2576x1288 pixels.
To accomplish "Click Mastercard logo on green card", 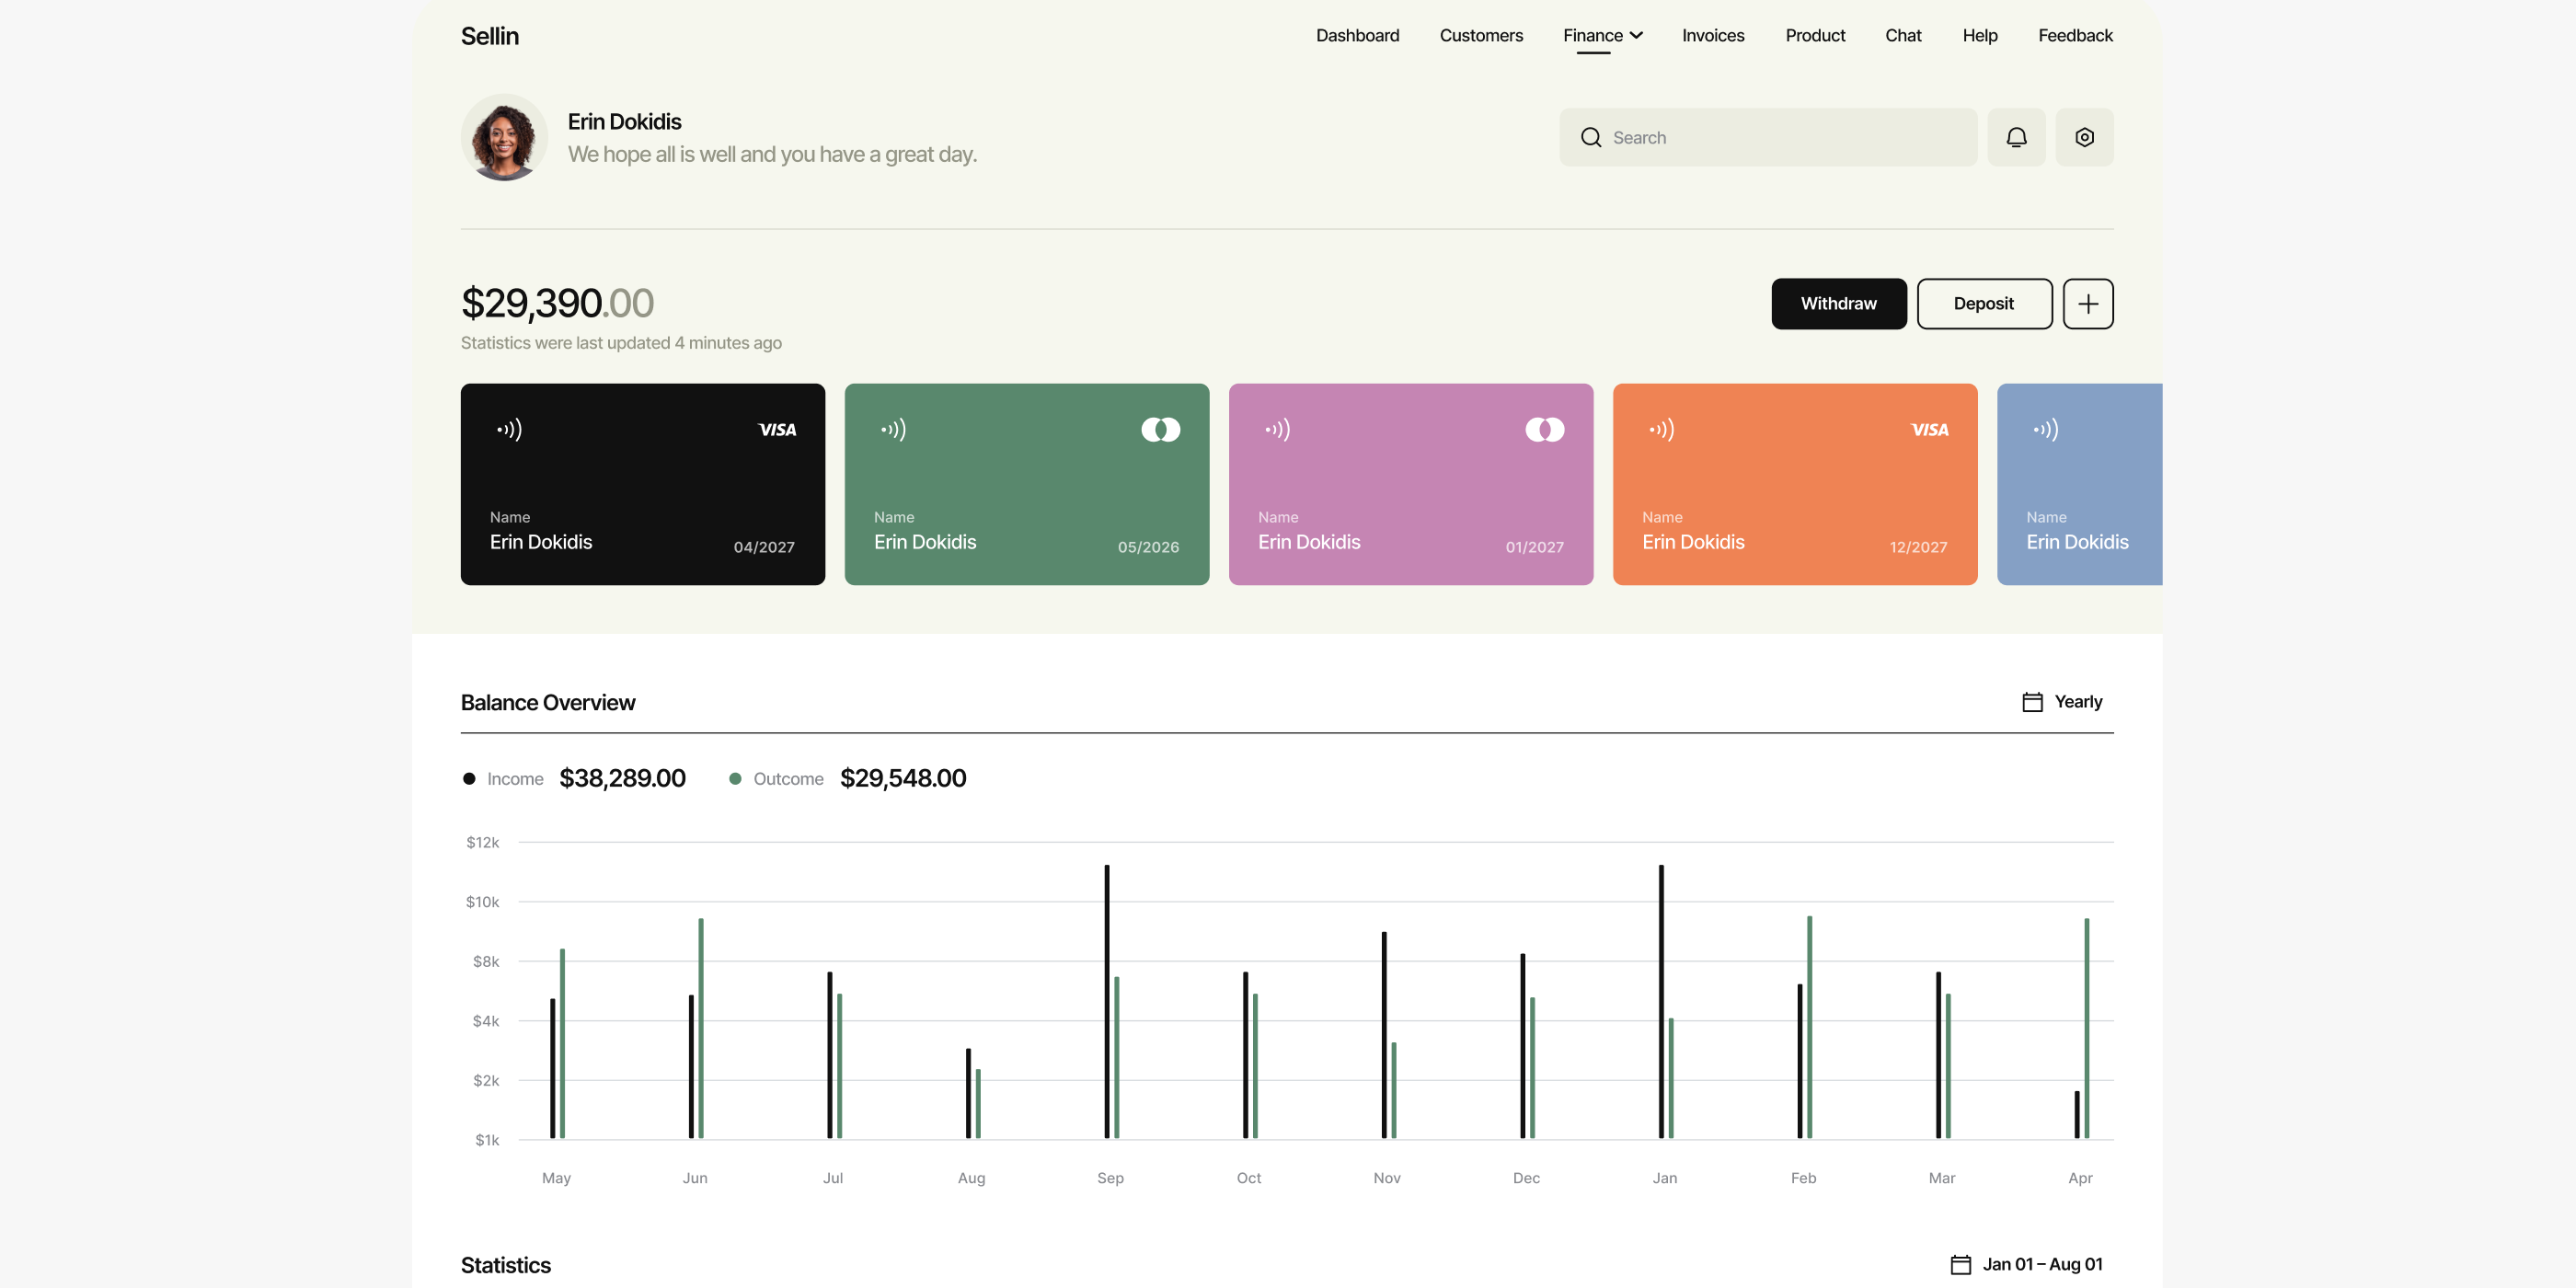I will click(1160, 430).
